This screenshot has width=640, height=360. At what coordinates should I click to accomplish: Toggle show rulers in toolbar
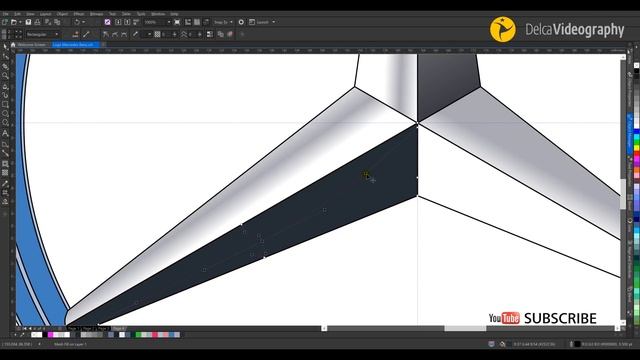[188, 22]
